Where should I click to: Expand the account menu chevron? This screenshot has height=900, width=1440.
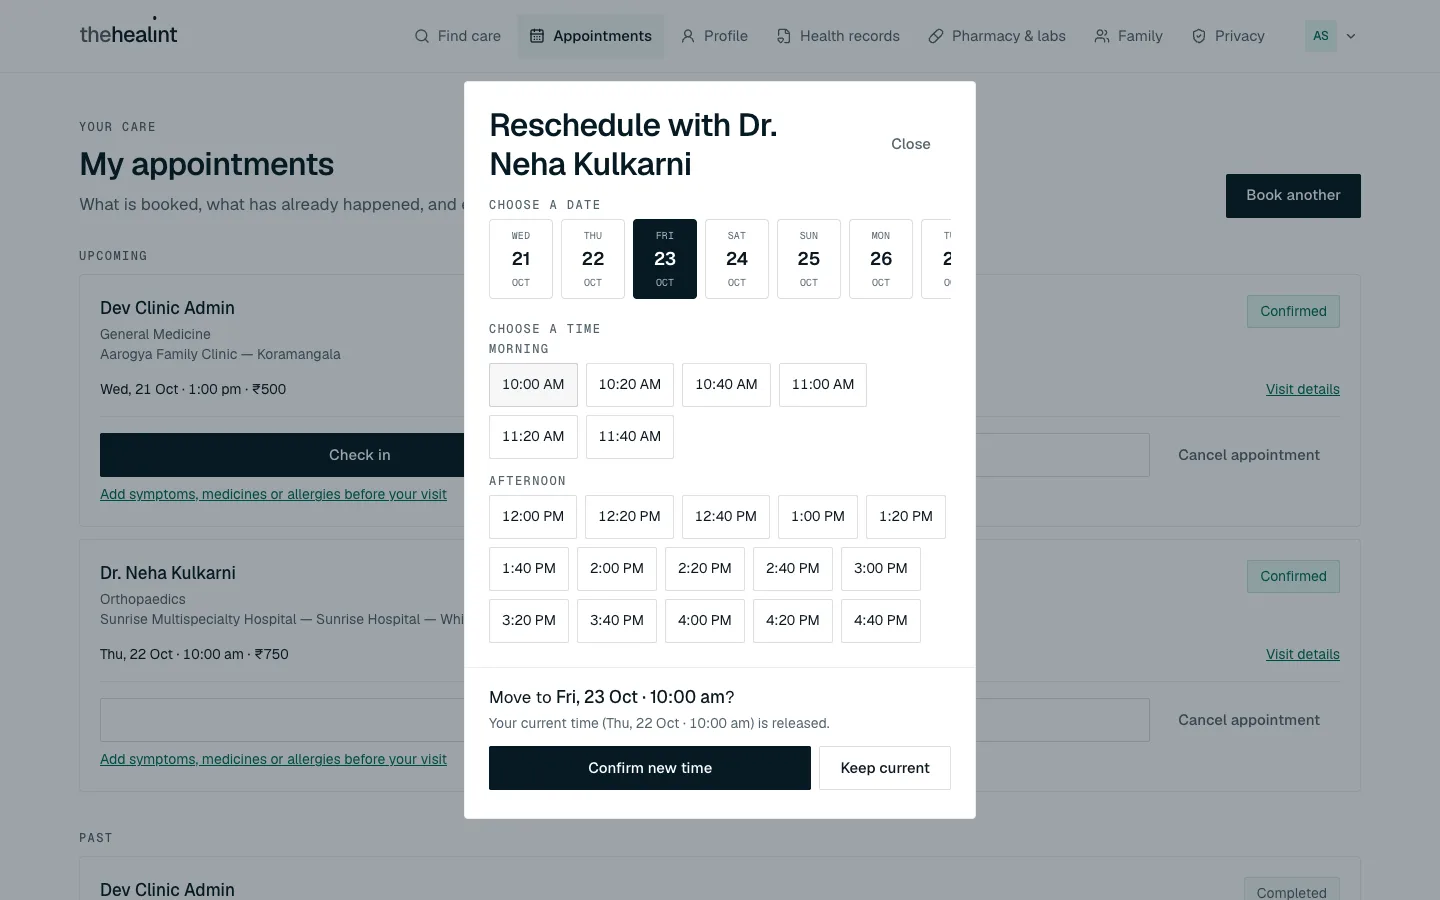(x=1351, y=36)
